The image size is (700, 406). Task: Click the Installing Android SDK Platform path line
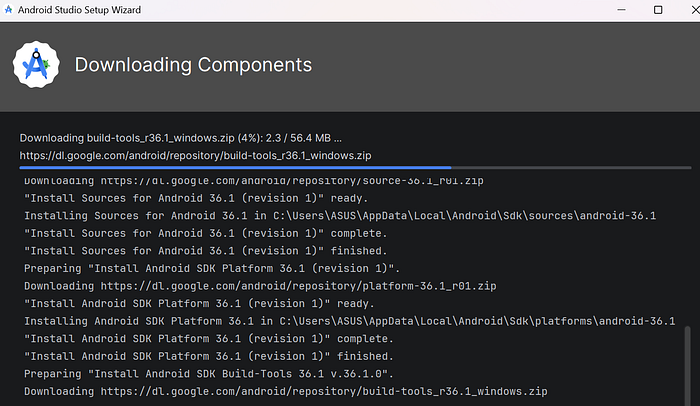click(x=350, y=321)
